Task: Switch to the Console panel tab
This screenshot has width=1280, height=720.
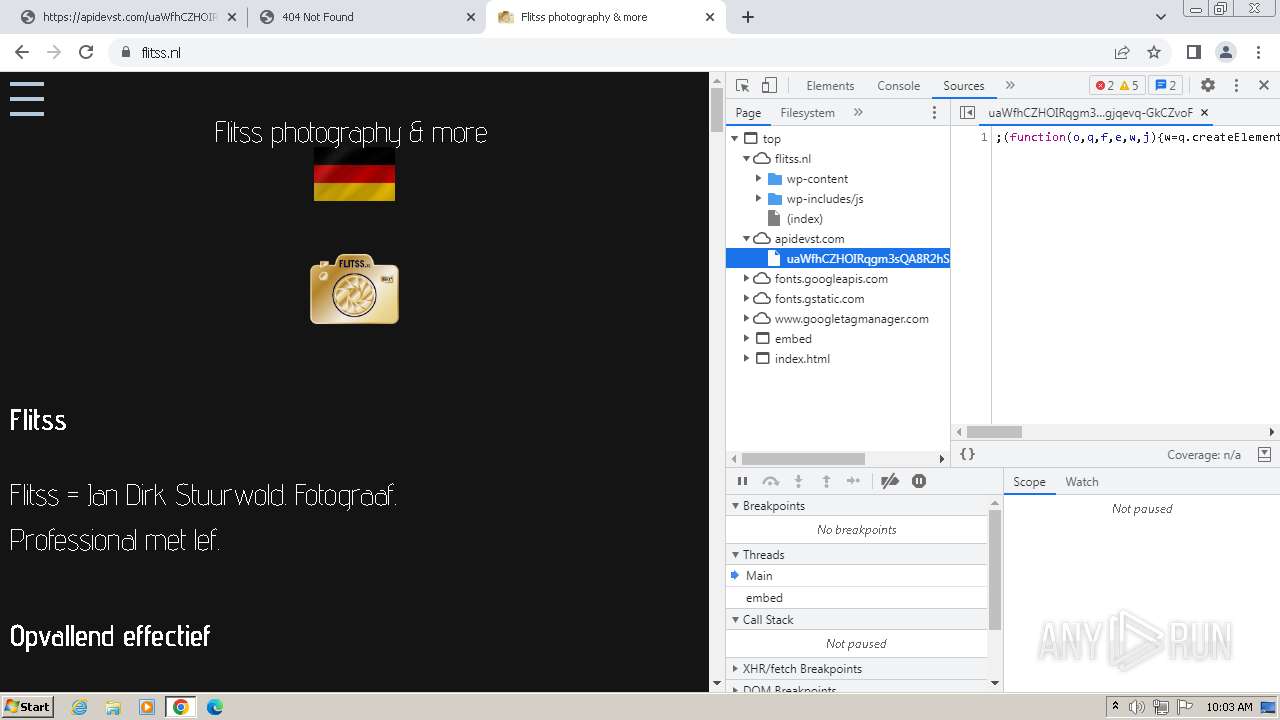Action: tap(898, 86)
